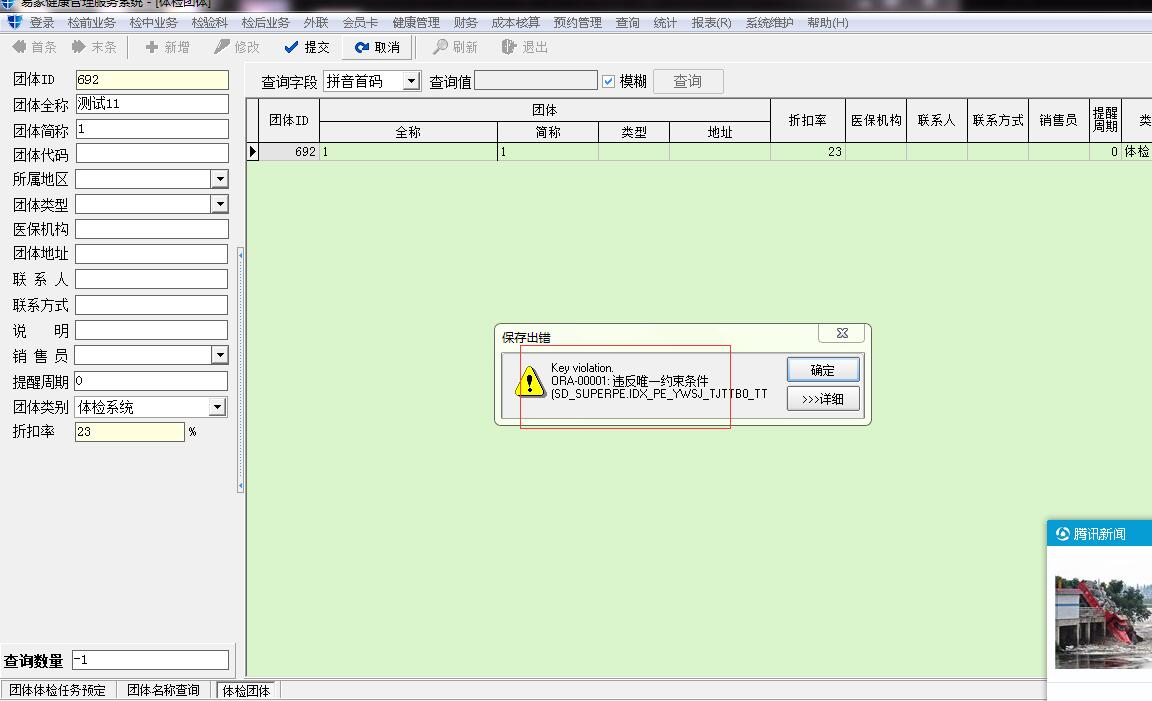Image resolution: width=1152 pixels, height=701 pixels.
Task: Toggle the 模糊 fuzzy search checkbox
Action: click(x=608, y=82)
